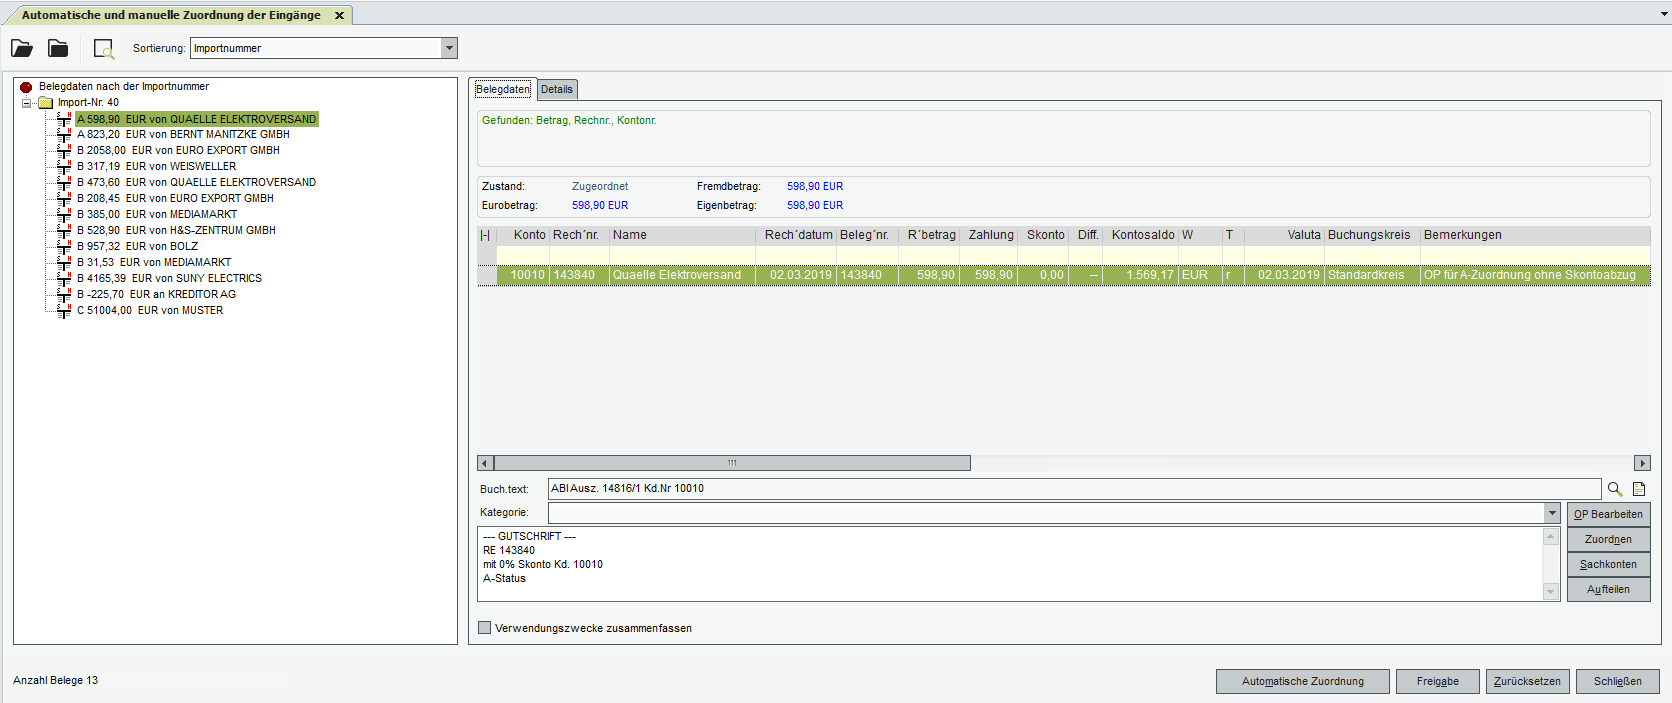Click the Freigabe button
This screenshot has width=1672, height=703.
coord(1438,681)
